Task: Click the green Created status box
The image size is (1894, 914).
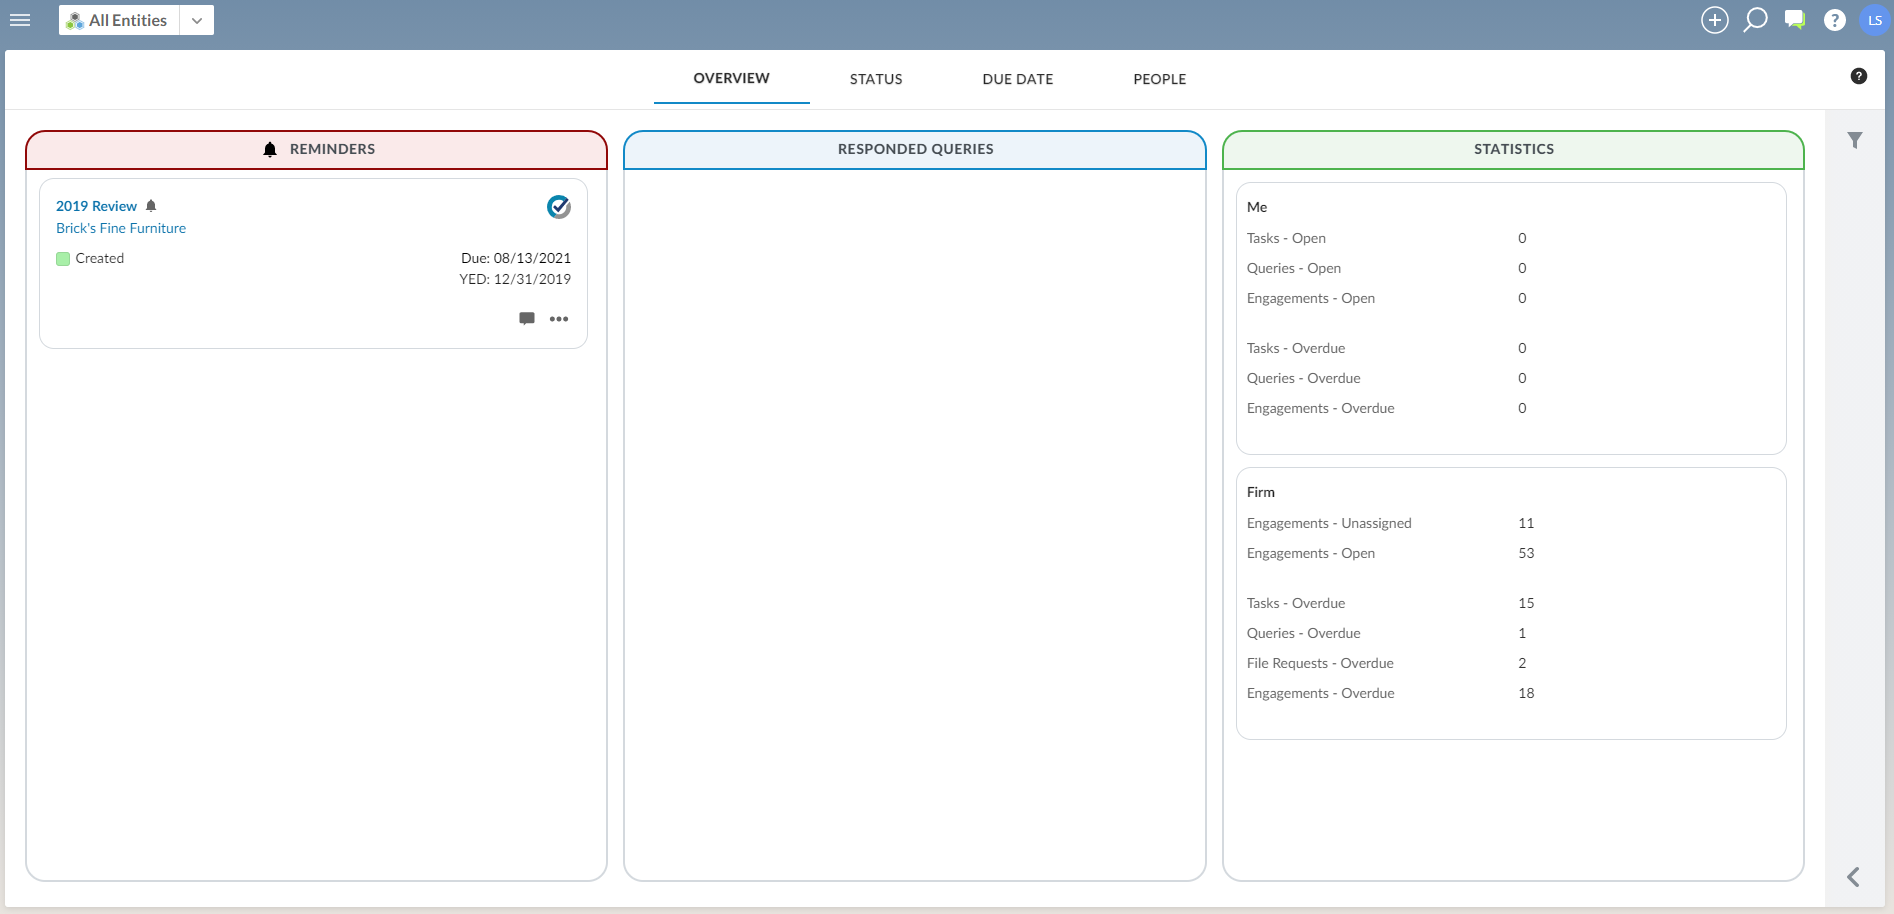Action: (63, 259)
